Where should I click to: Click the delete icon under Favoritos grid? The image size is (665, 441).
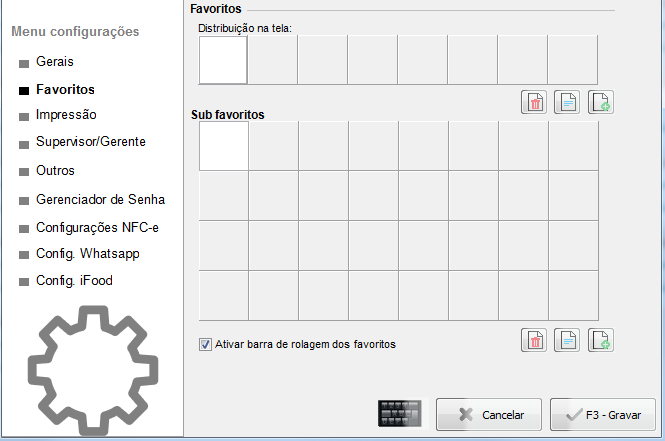pyautogui.click(x=534, y=102)
